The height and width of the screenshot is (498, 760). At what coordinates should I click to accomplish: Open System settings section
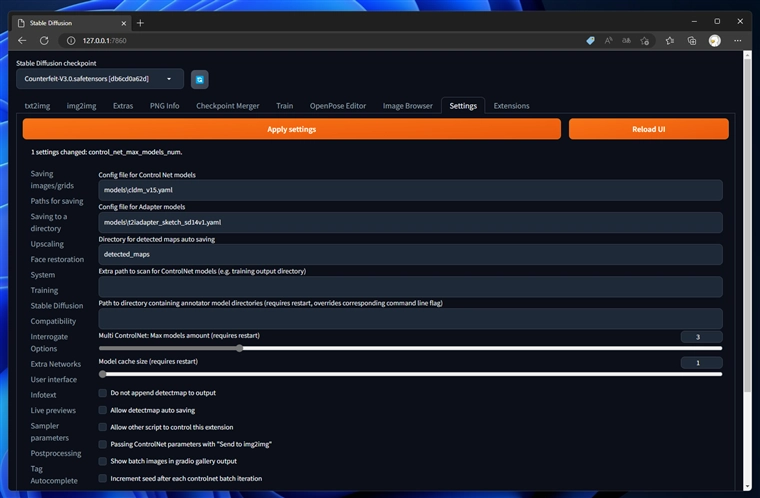point(43,274)
